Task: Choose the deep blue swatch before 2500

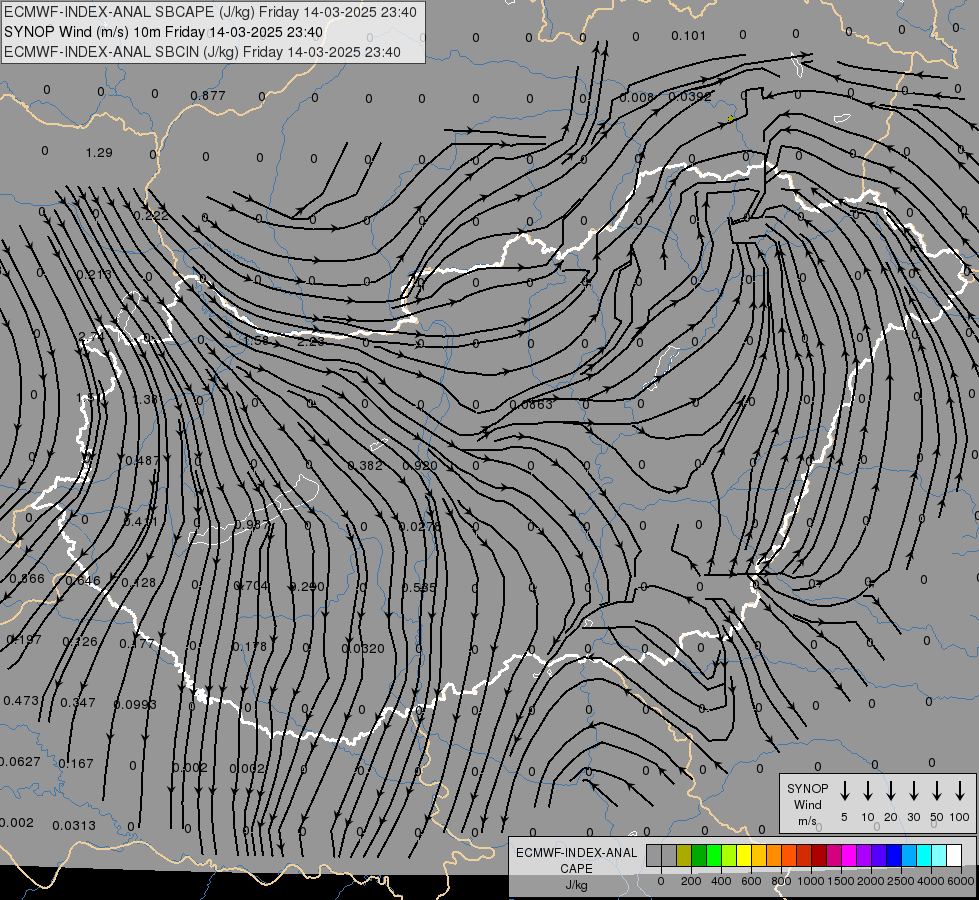Action: 894,856
